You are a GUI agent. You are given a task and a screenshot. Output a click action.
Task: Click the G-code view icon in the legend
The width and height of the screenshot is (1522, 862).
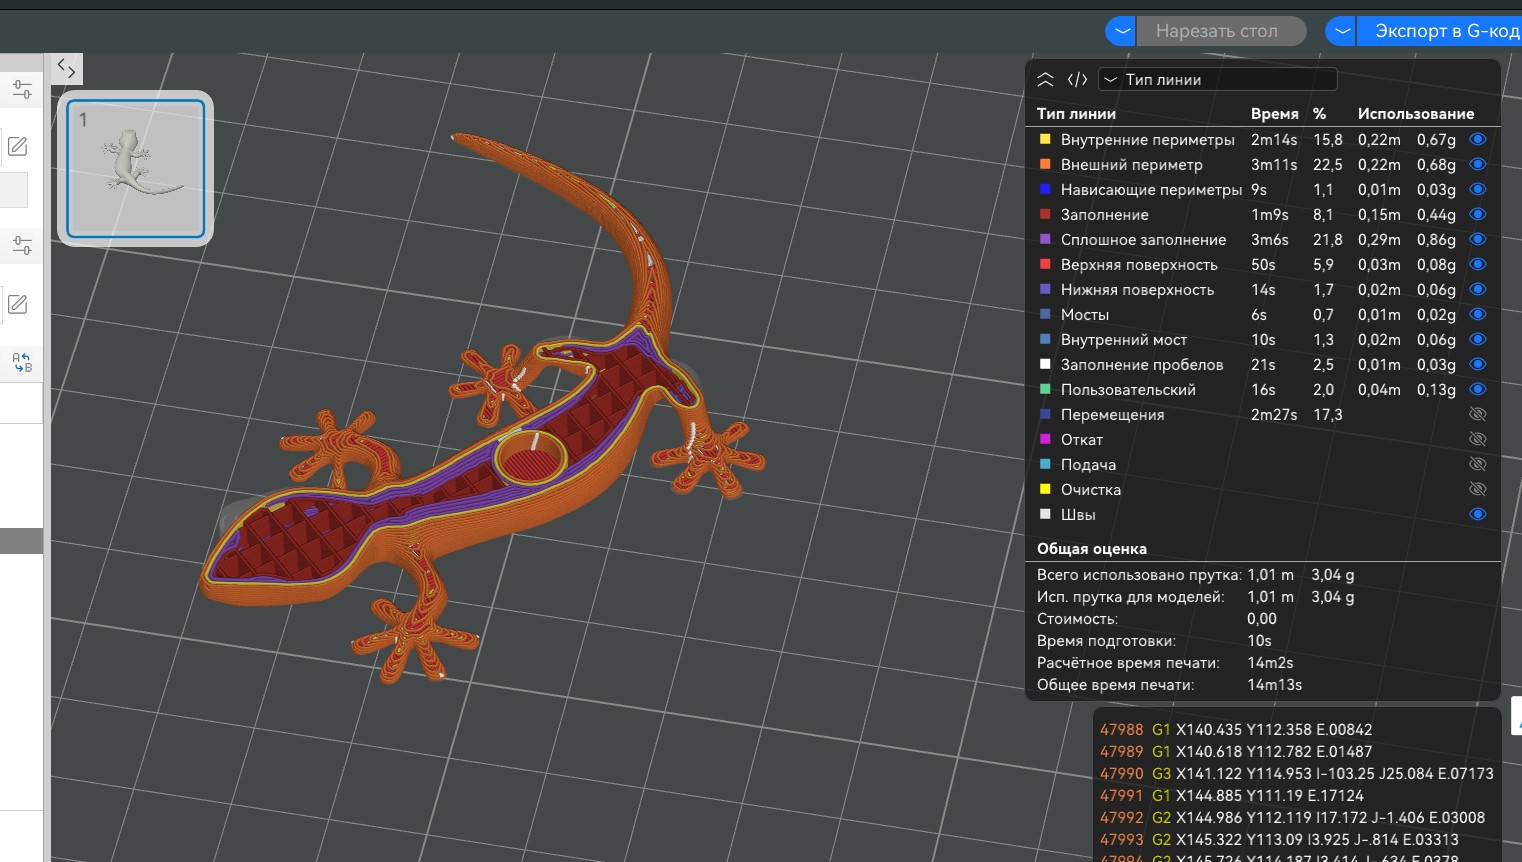pyautogui.click(x=1077, y=80)
